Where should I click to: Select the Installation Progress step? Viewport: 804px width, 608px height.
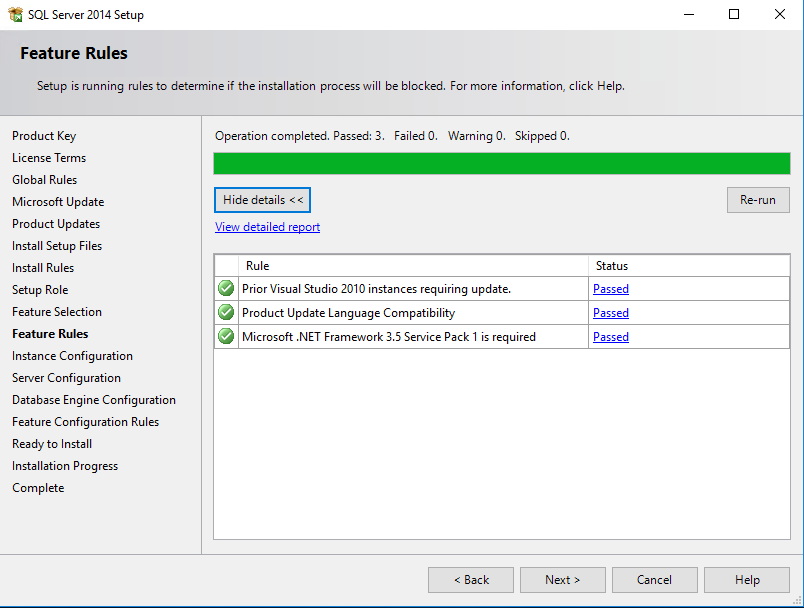coord(65,466)
